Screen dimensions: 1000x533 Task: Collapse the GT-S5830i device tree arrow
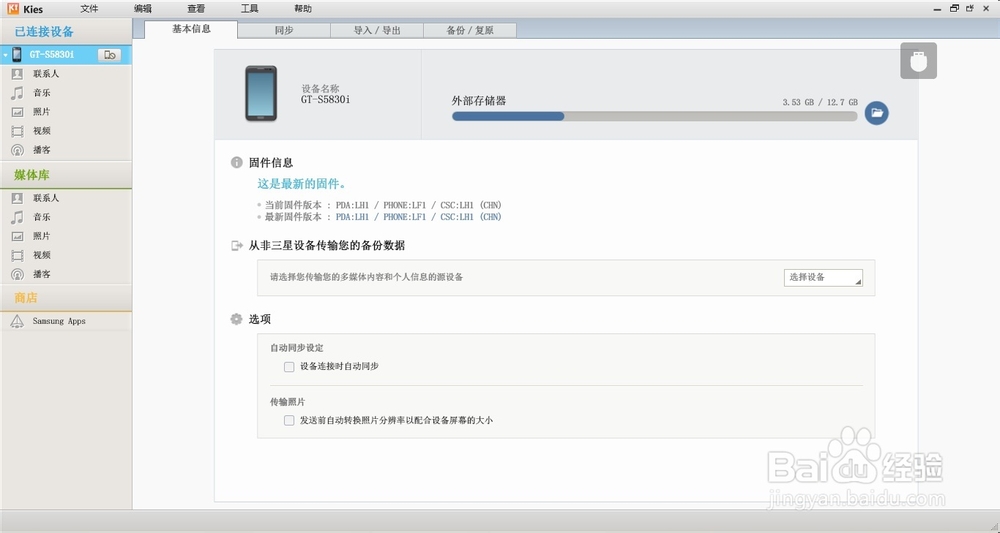pos(5,55)
